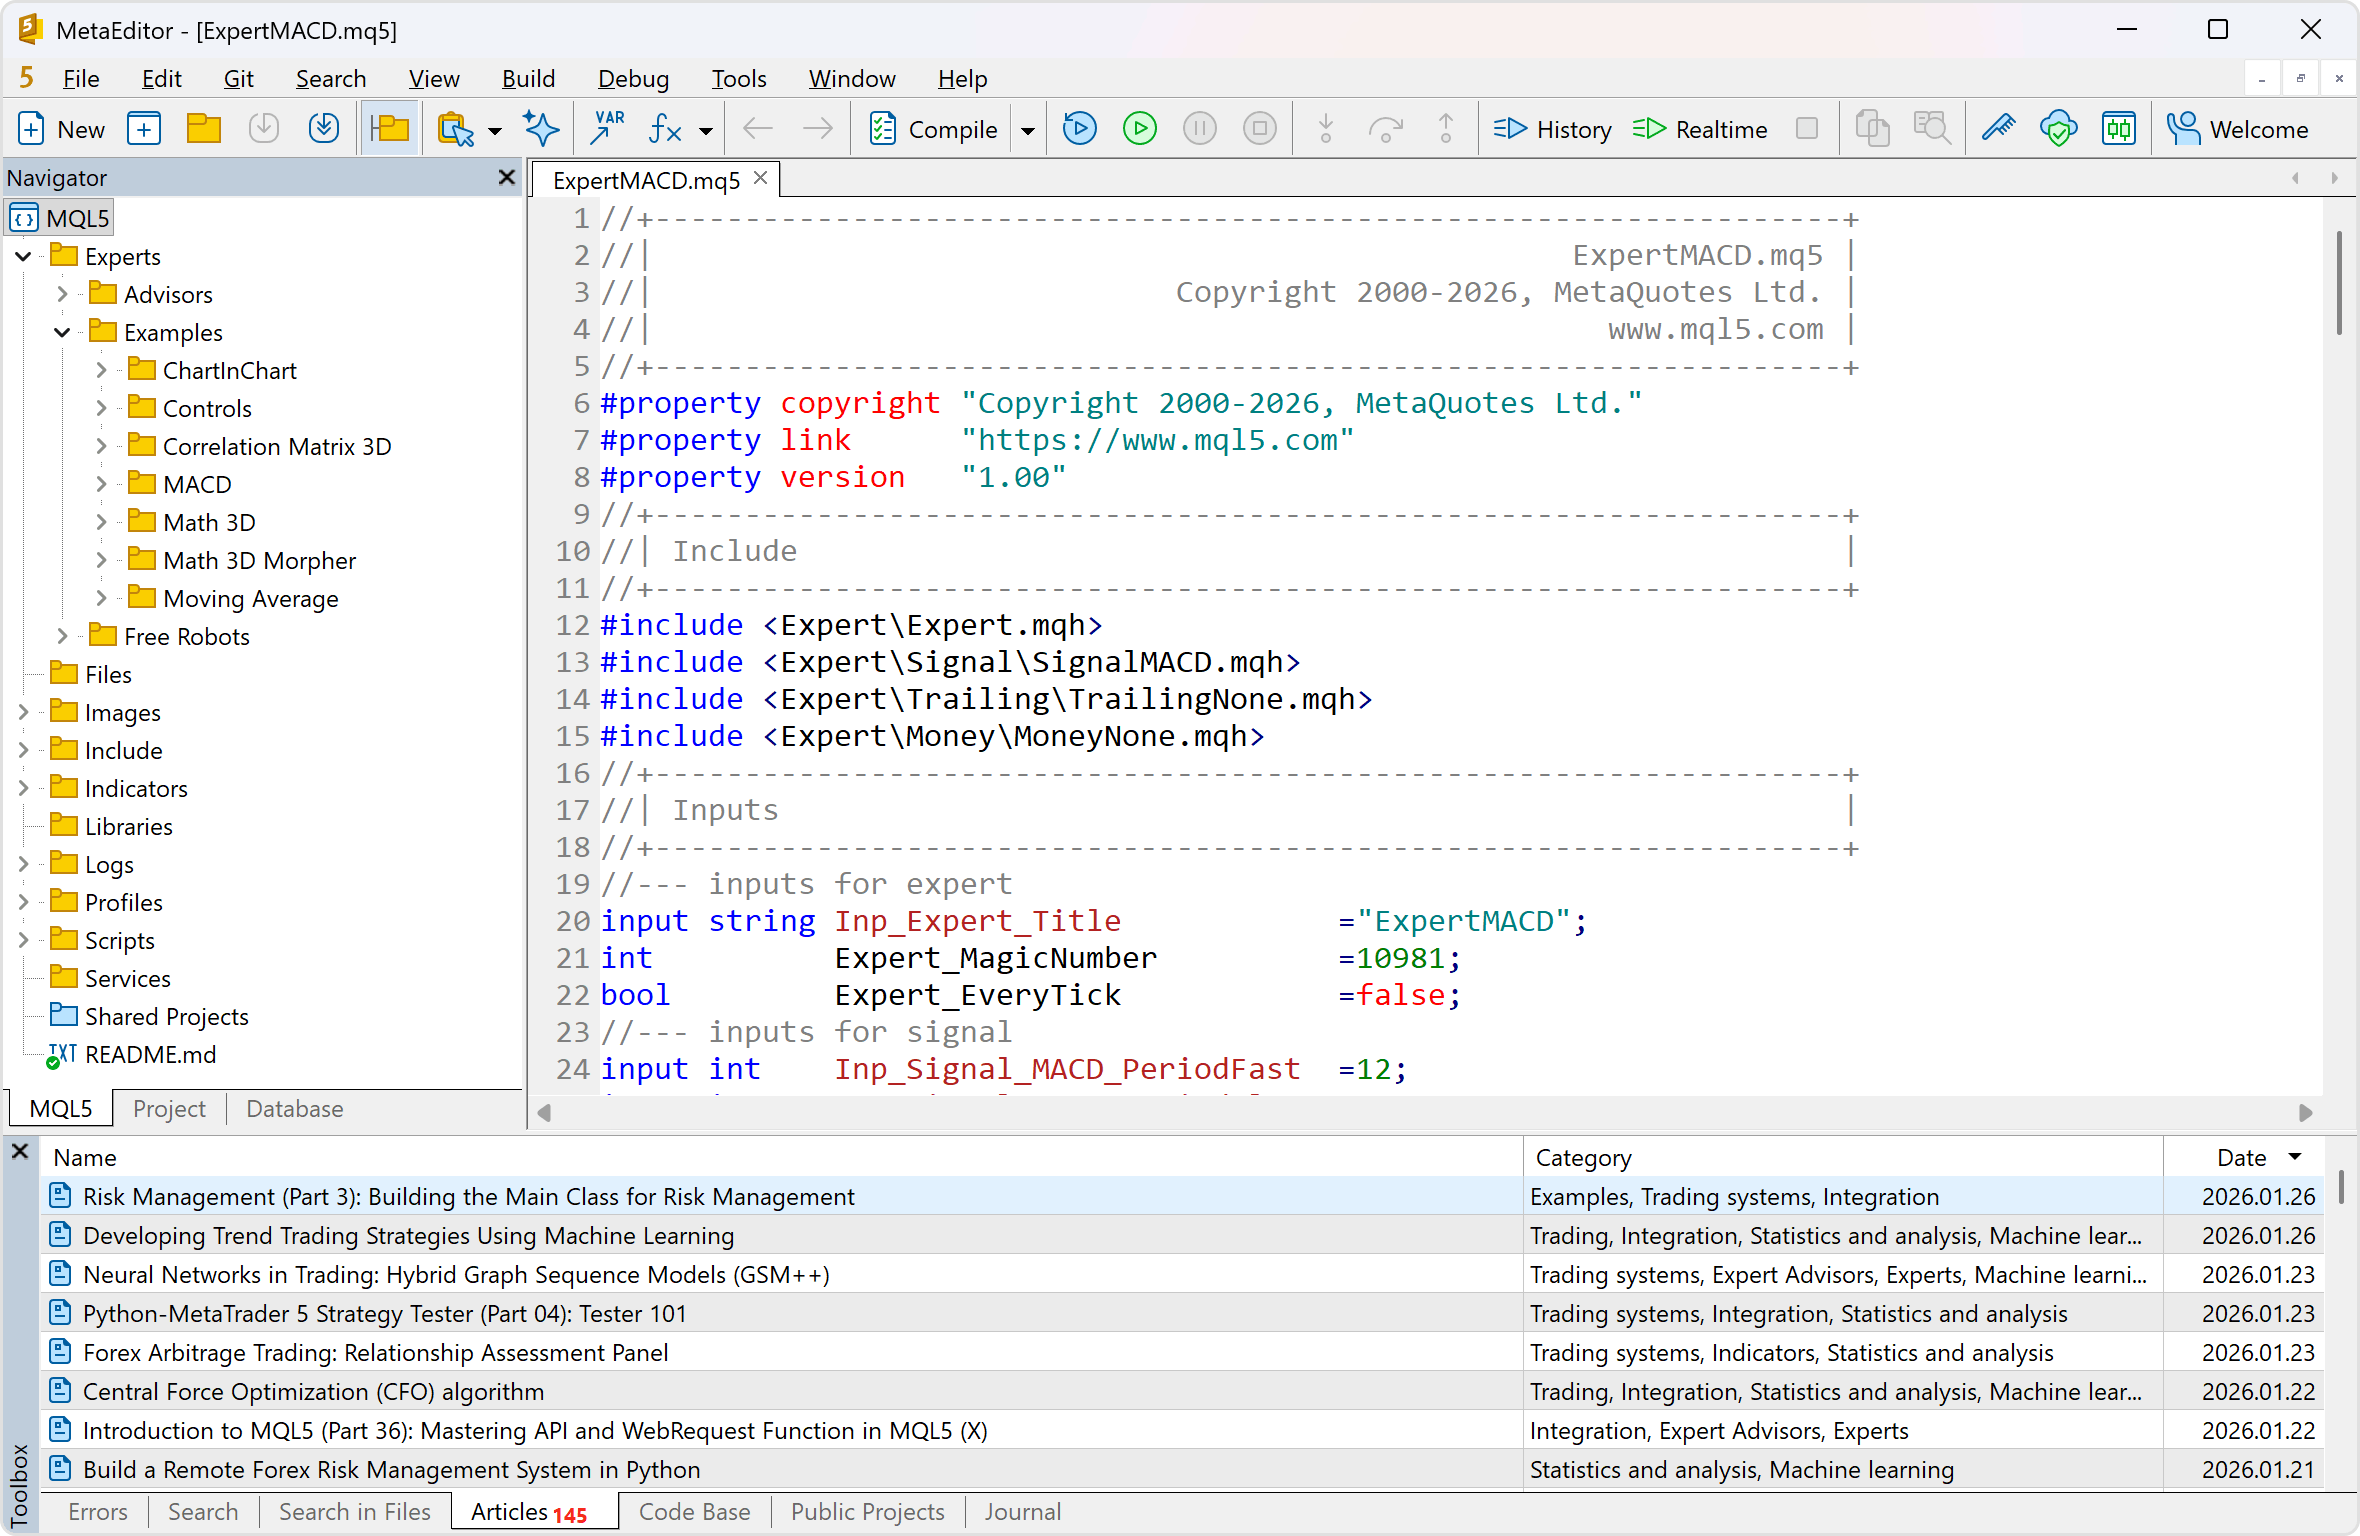Open the styler tool to format code
The width and height of the screenshot is (2360, 1536).
point(1997,128)
